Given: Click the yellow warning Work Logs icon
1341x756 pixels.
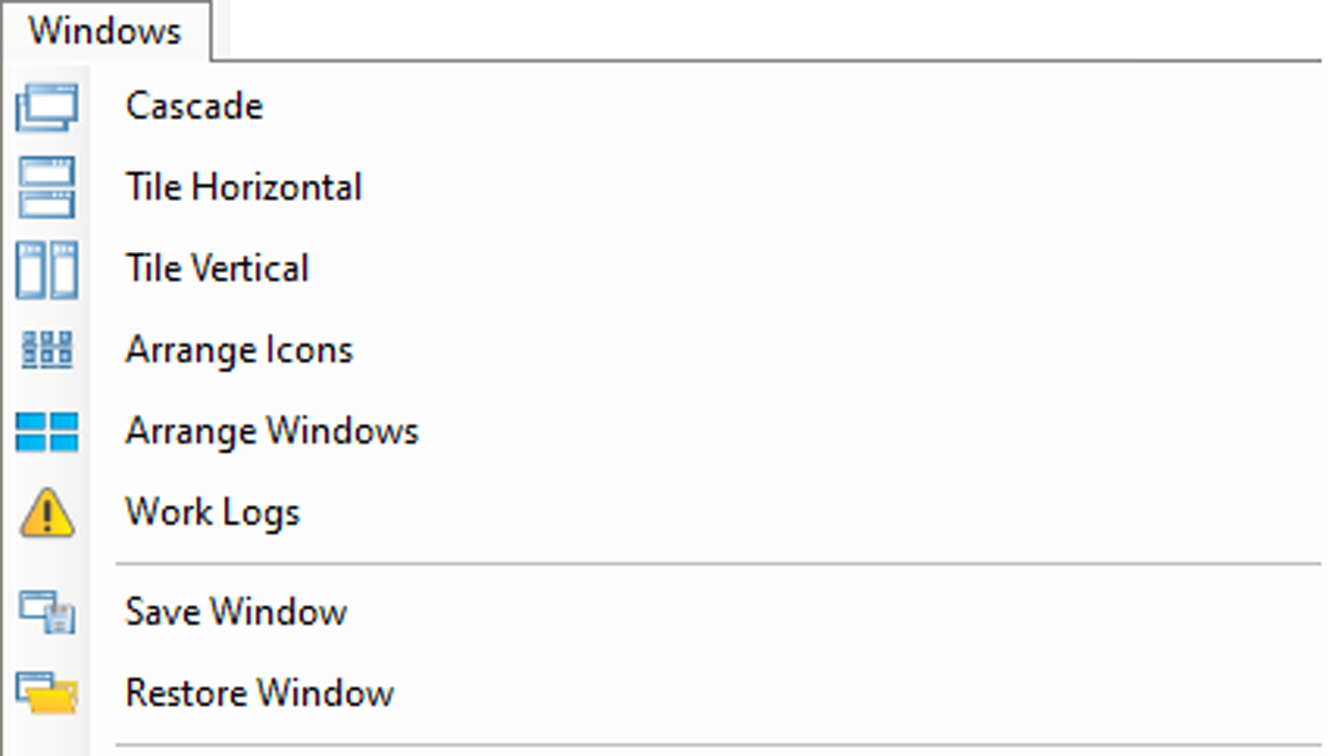Looking at the screenshot, I should (x=44, y=511).
